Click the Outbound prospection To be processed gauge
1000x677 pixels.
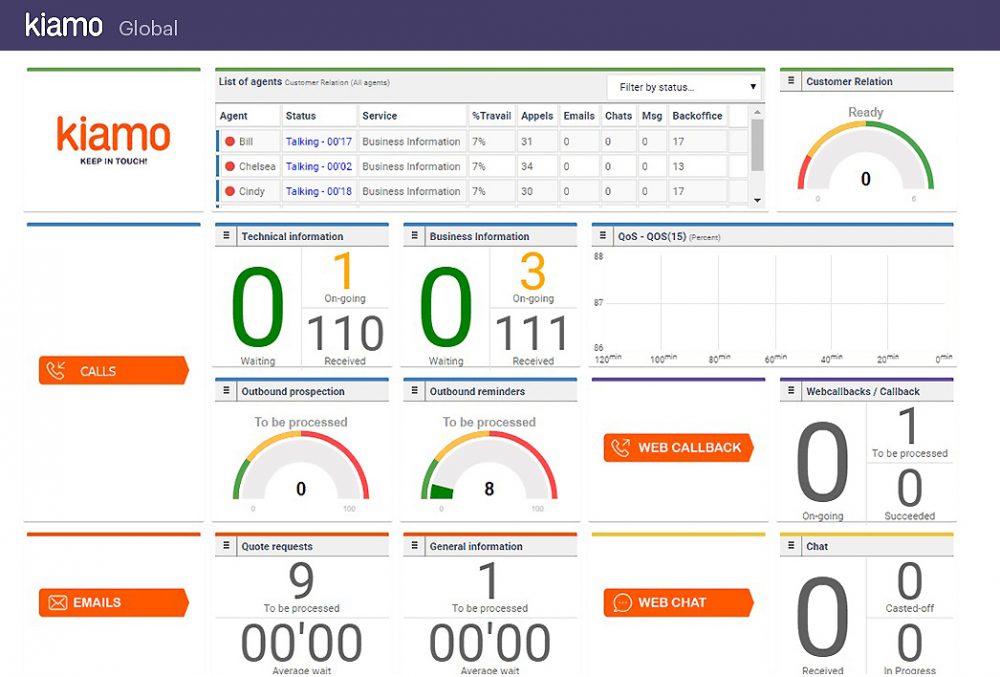(x=301, y=467)
